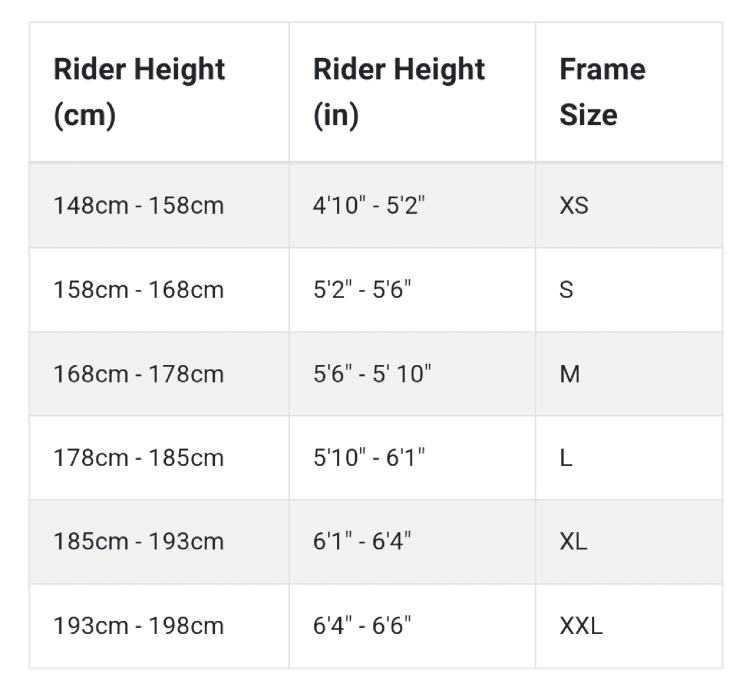746x690 pixels.
Task: Click the L frame size cell
Action: pos(566,458)
